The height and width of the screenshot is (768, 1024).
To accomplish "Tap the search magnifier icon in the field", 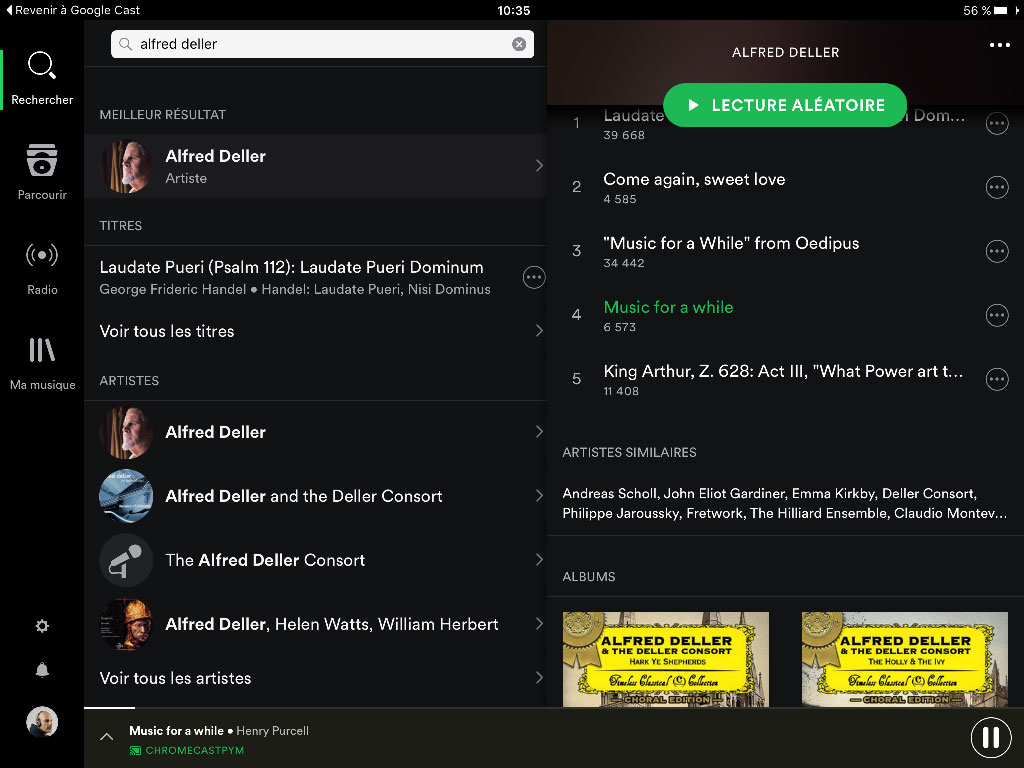I will [x=125, y=44].
